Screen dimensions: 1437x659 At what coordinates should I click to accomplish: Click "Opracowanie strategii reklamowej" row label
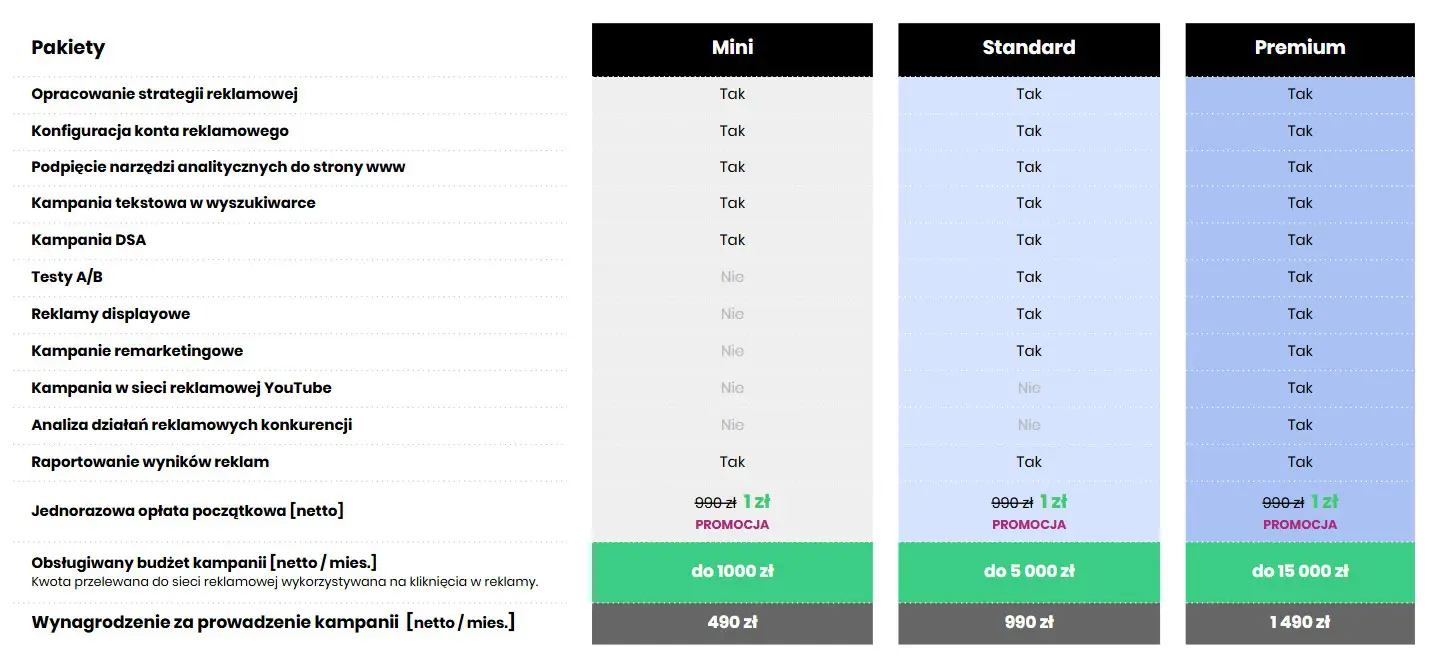(164, 94)
